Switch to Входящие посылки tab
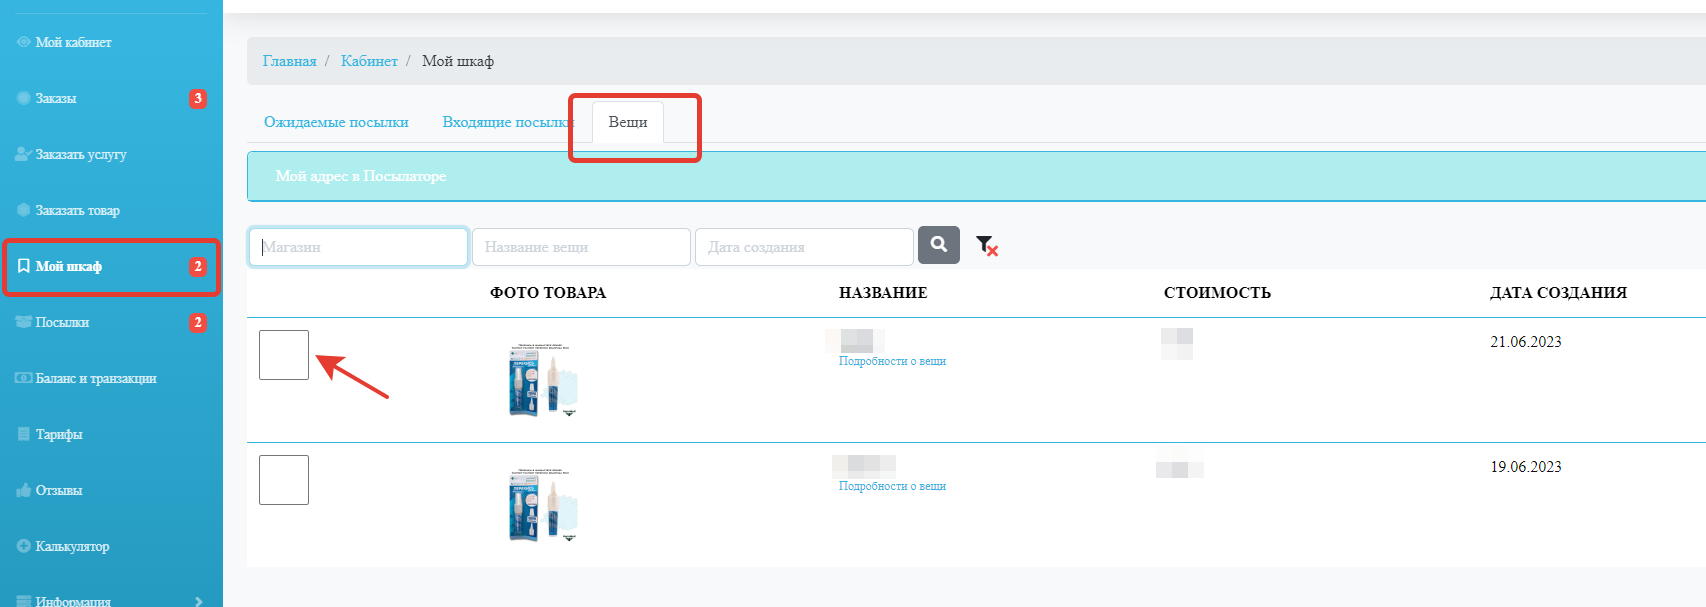 click(507, 122)
